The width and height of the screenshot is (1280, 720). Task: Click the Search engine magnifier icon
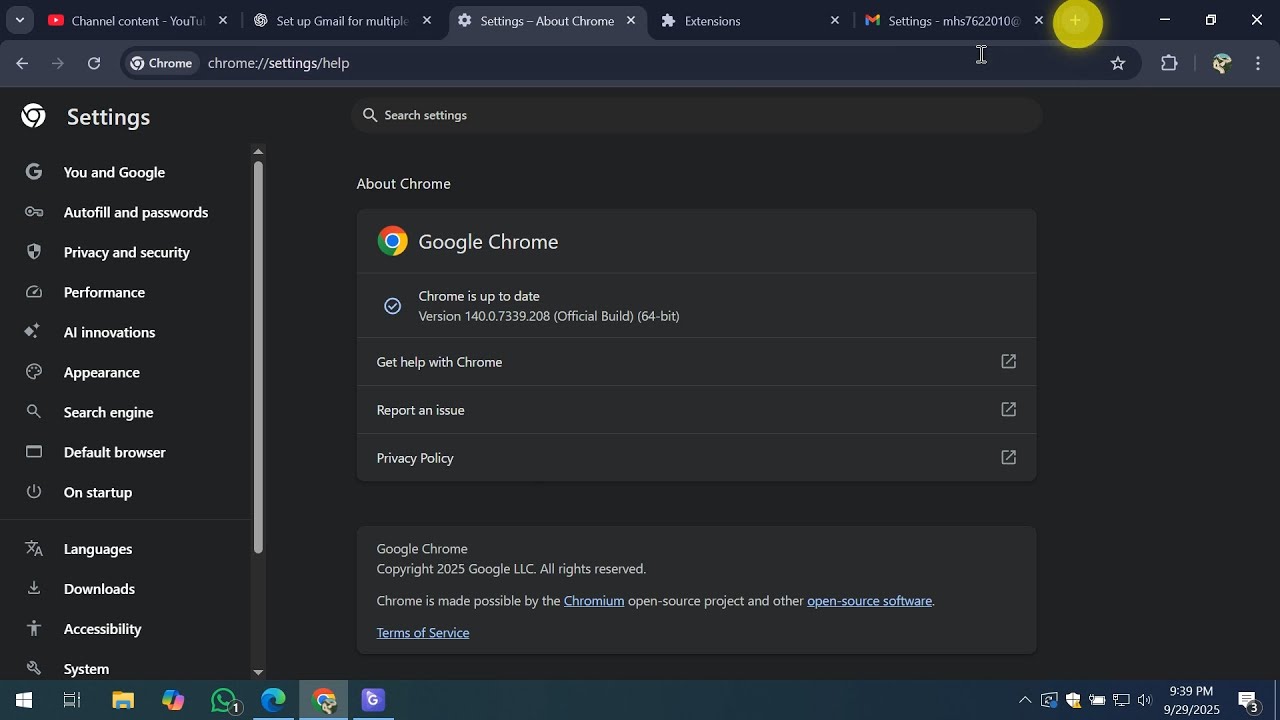click(34, 412)
